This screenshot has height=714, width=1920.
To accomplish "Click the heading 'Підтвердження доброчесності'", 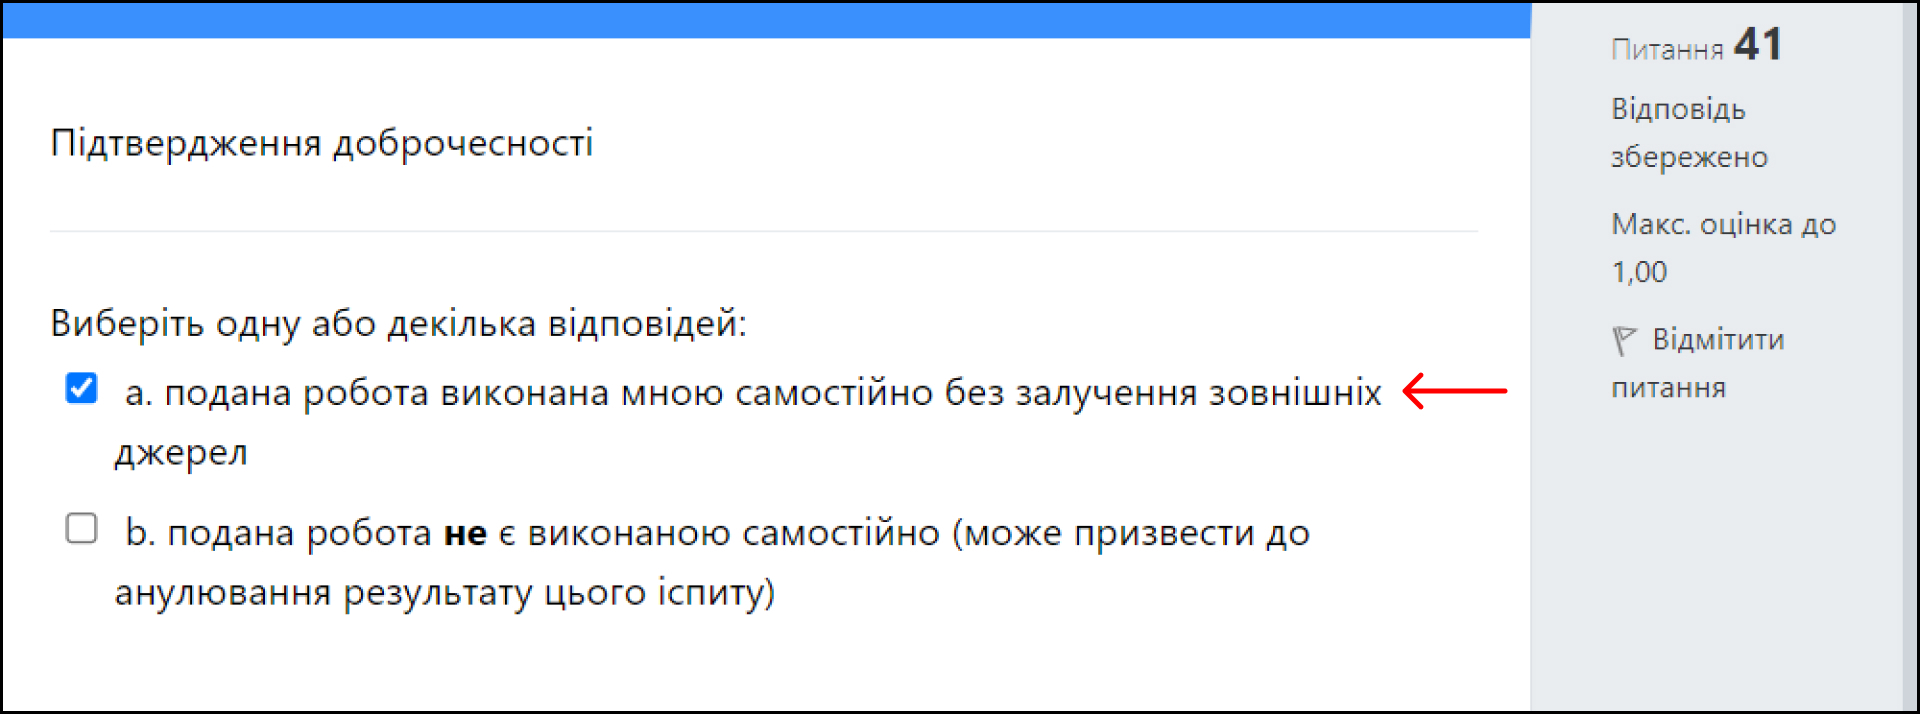I will coord(322,143).
